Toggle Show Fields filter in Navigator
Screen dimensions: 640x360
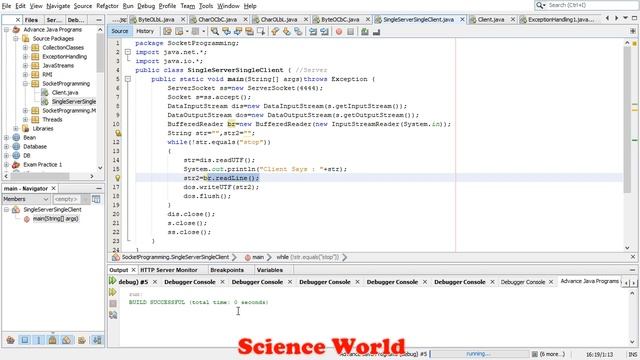coord(25,340)
